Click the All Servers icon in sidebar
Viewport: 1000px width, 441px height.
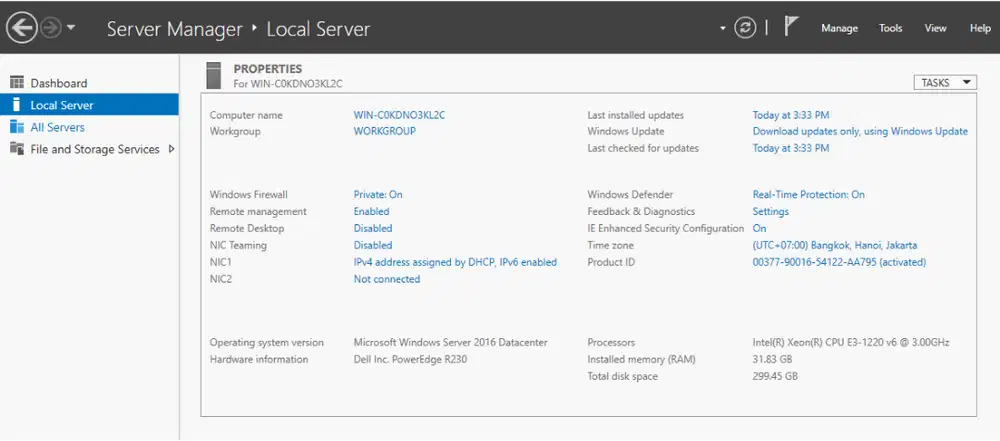pyautogui.click(x=17, y=127)
